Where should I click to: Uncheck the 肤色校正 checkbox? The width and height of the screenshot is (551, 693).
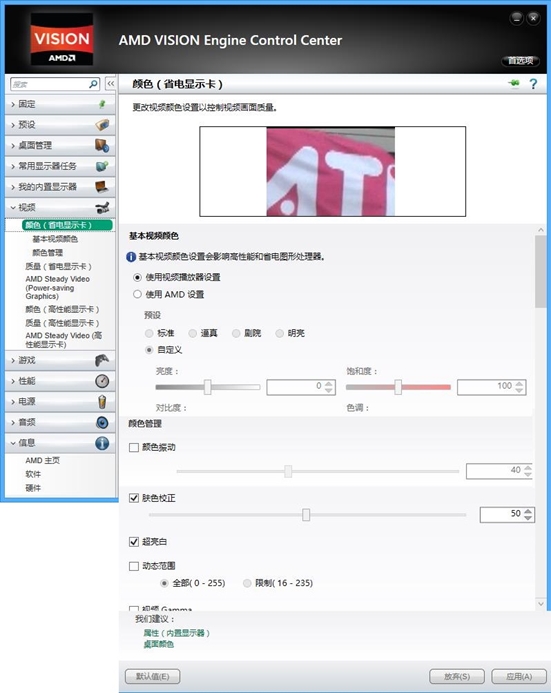pyautogui.click(x=134, y=498)
